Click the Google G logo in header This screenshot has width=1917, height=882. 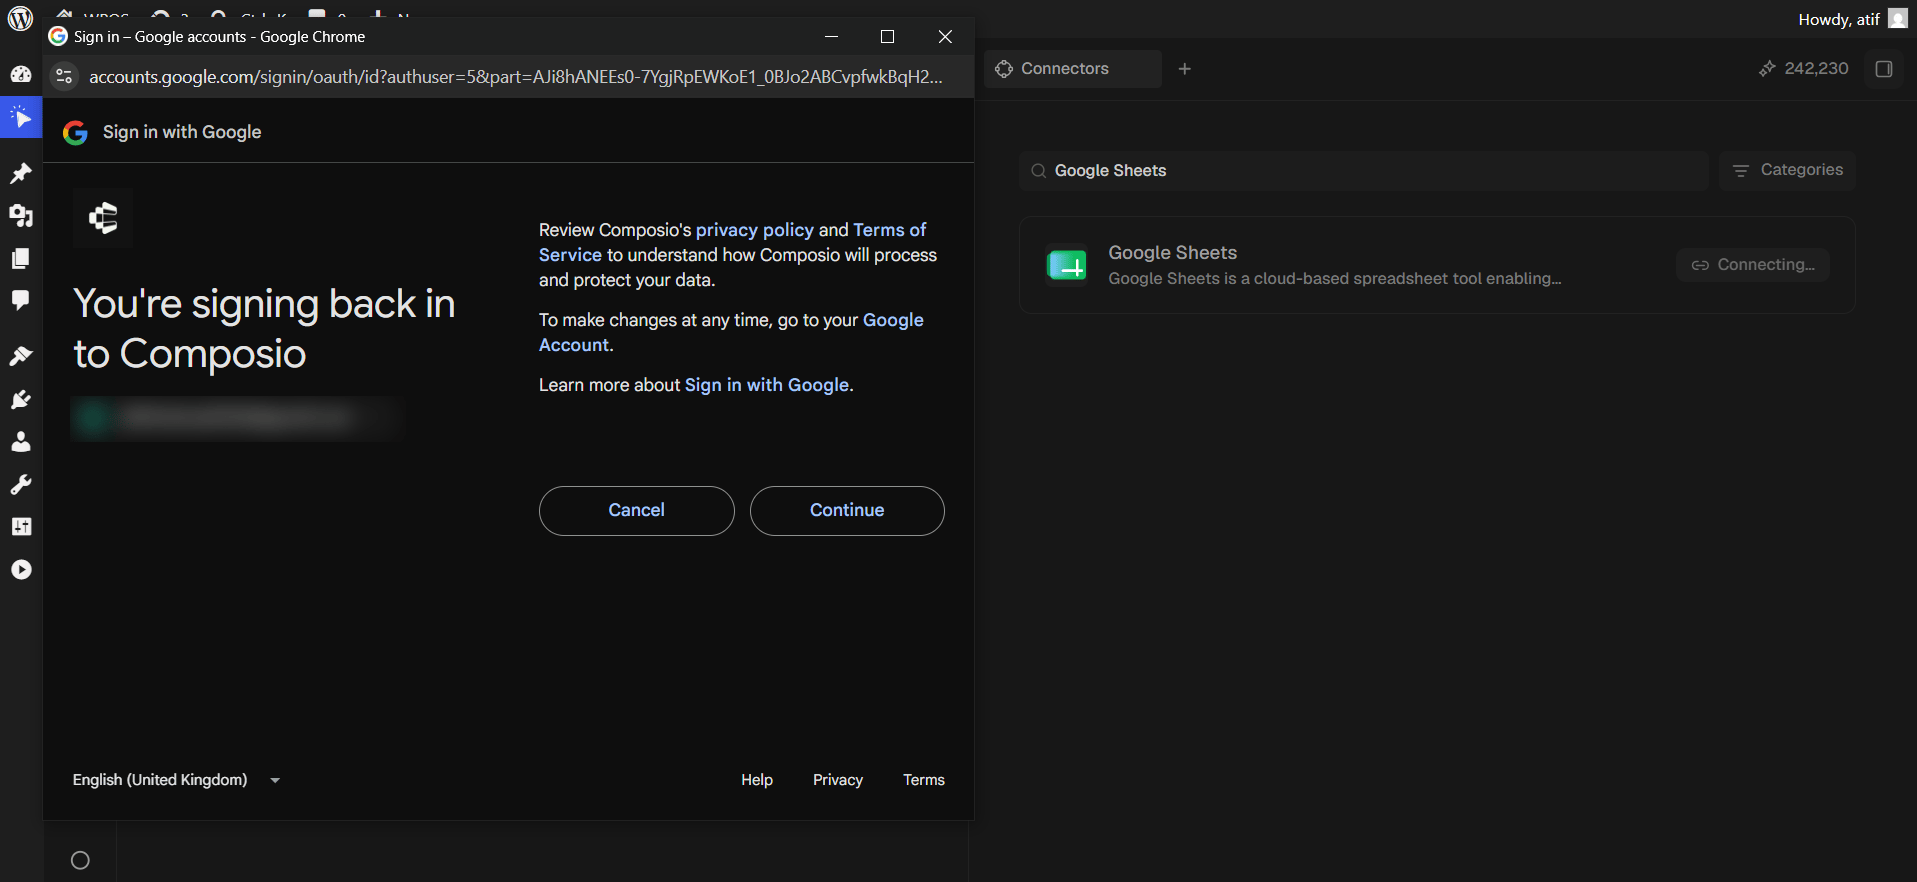(x=76, y=133)
